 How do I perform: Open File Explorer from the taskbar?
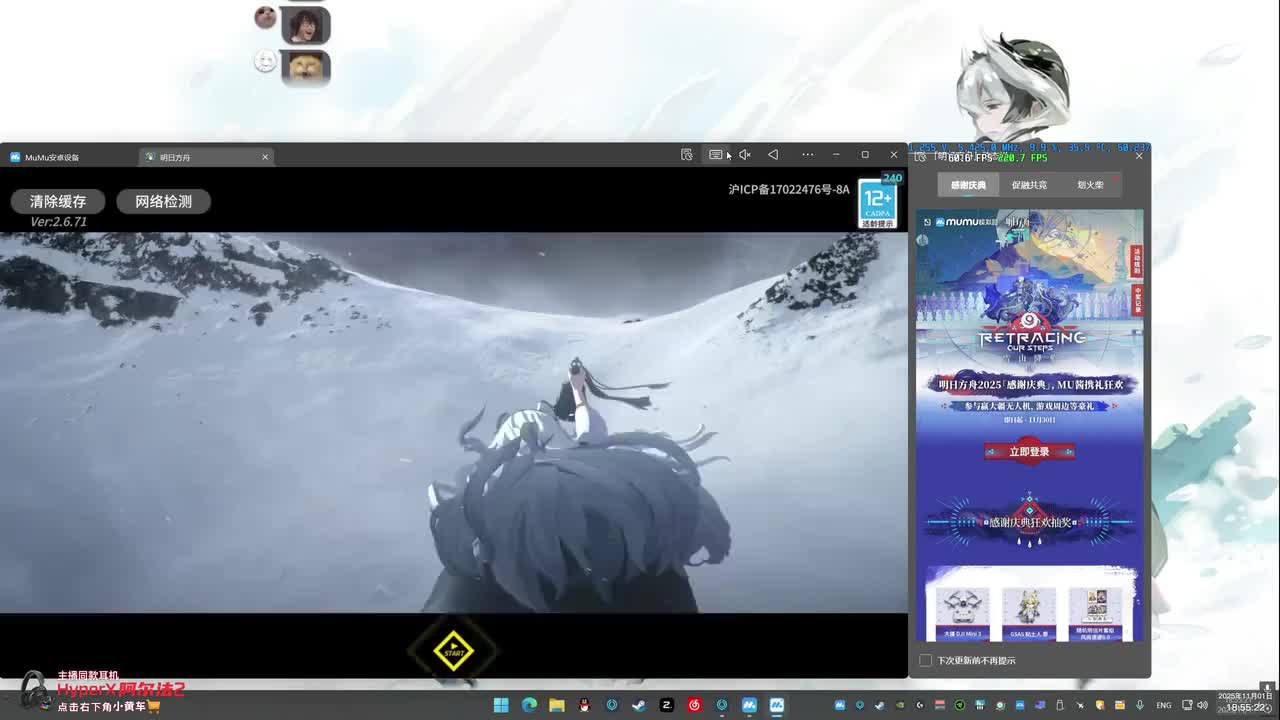[x=557, y=705]
